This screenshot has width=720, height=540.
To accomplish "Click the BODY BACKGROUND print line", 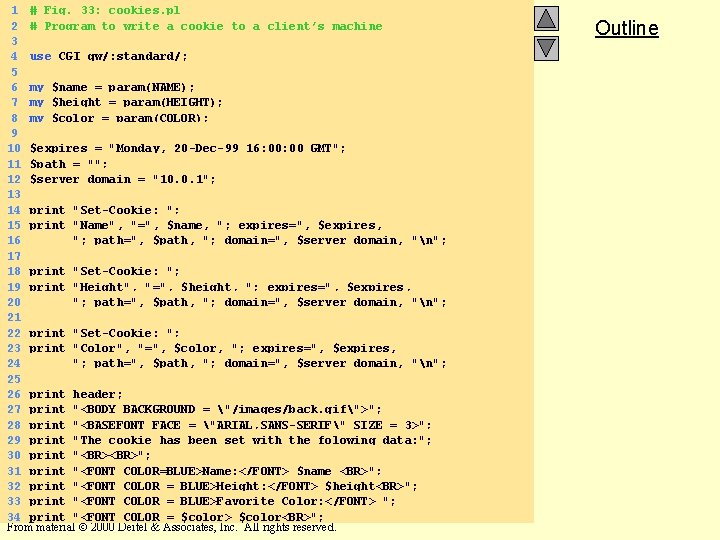I will pyautogui.click(x=205, y=410).
